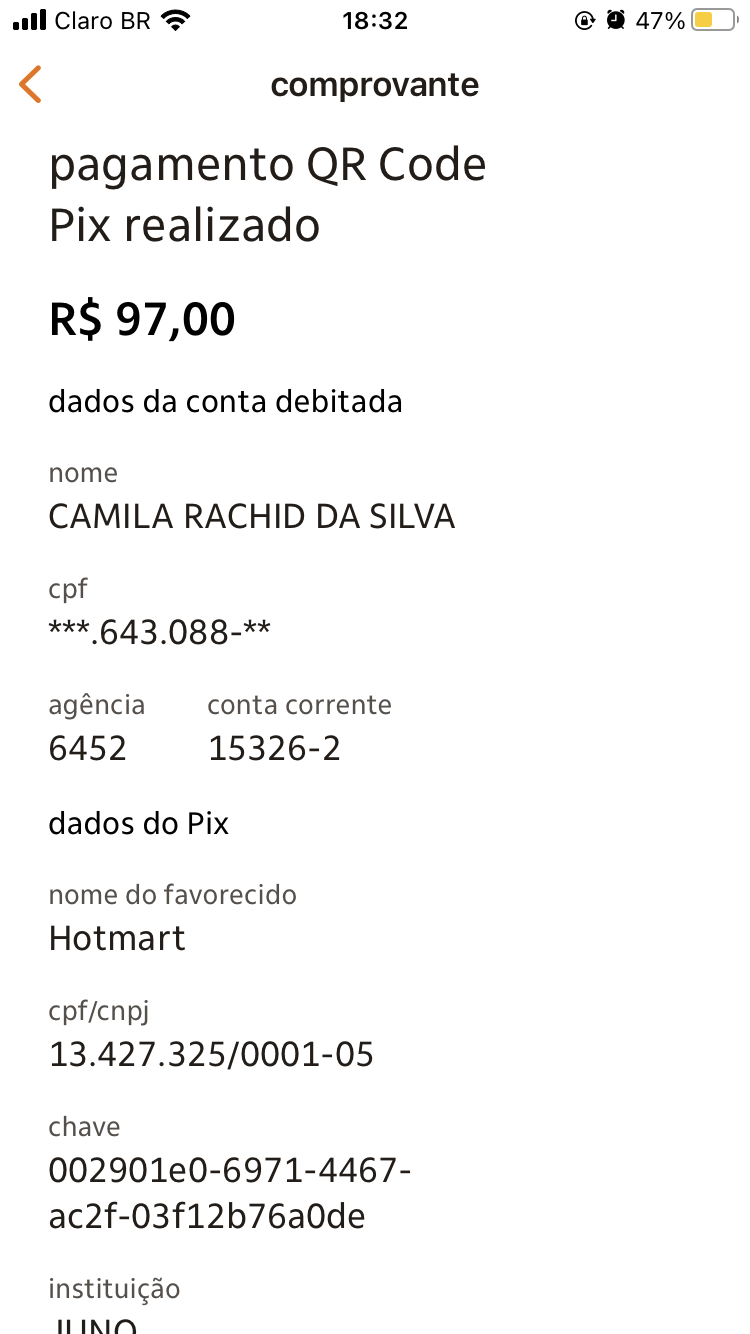Tap the payer name CAMILA RACHID DA SILVA
750x1334 pixels.
[252, 517]
